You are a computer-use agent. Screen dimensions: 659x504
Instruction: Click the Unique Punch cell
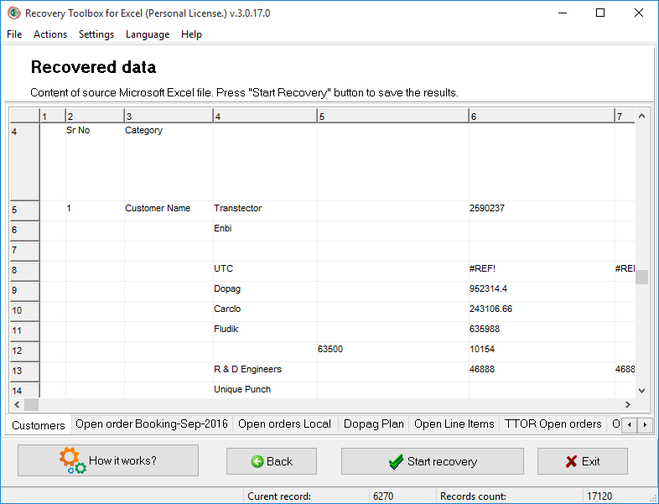(265, 390)
